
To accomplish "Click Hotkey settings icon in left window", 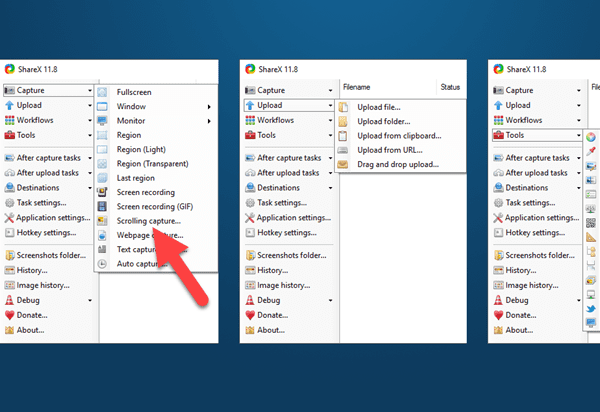I will point(9,233).
